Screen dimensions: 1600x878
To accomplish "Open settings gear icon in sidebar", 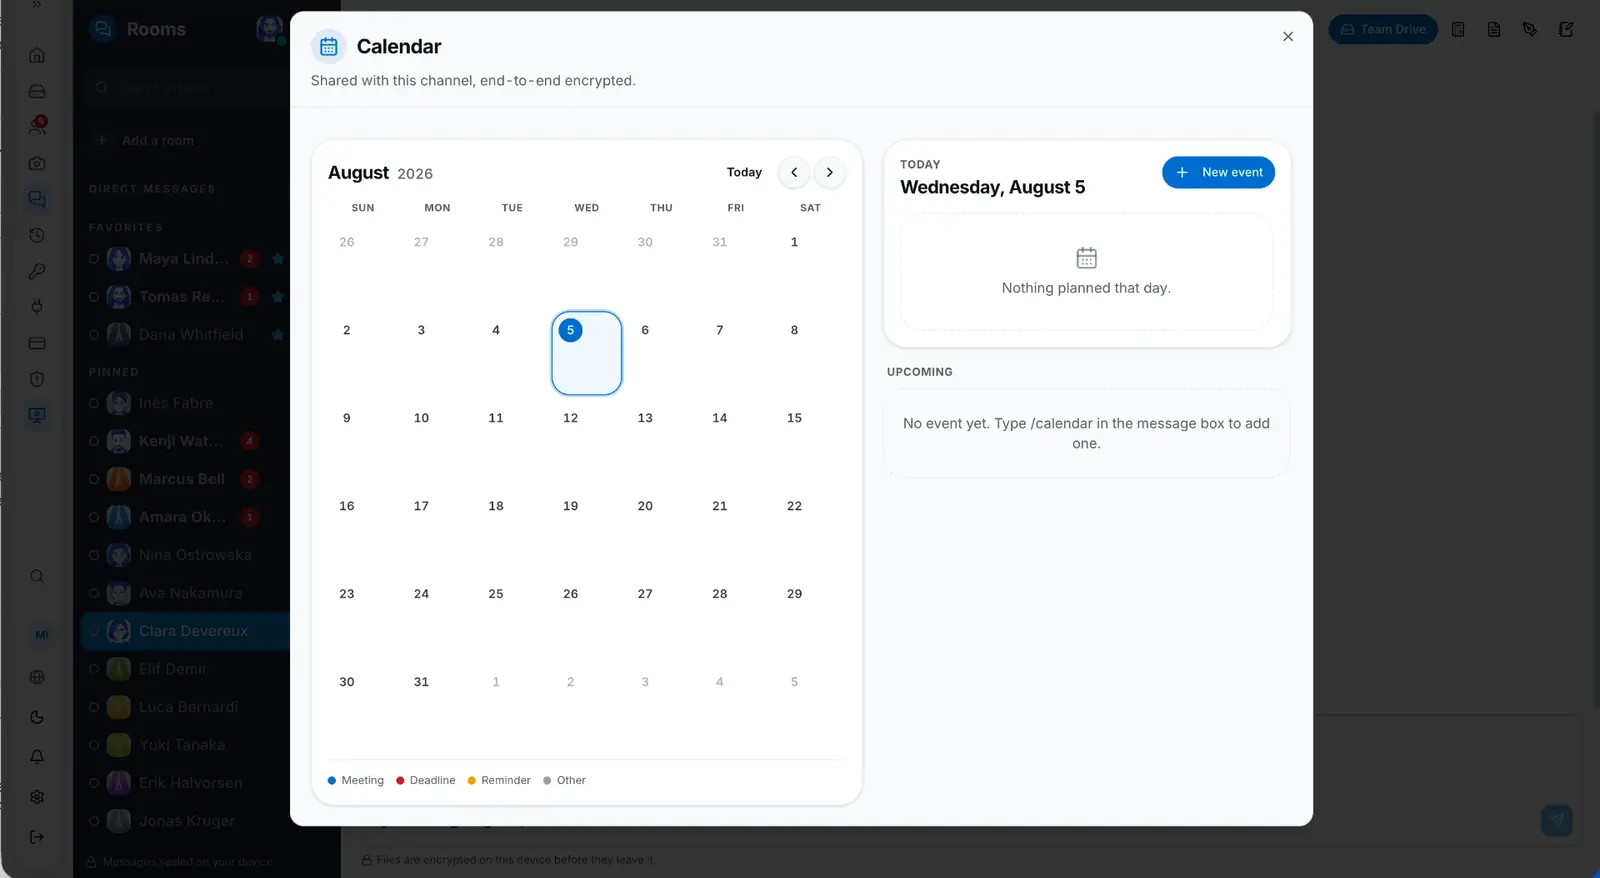I will [x=37, y=797].
